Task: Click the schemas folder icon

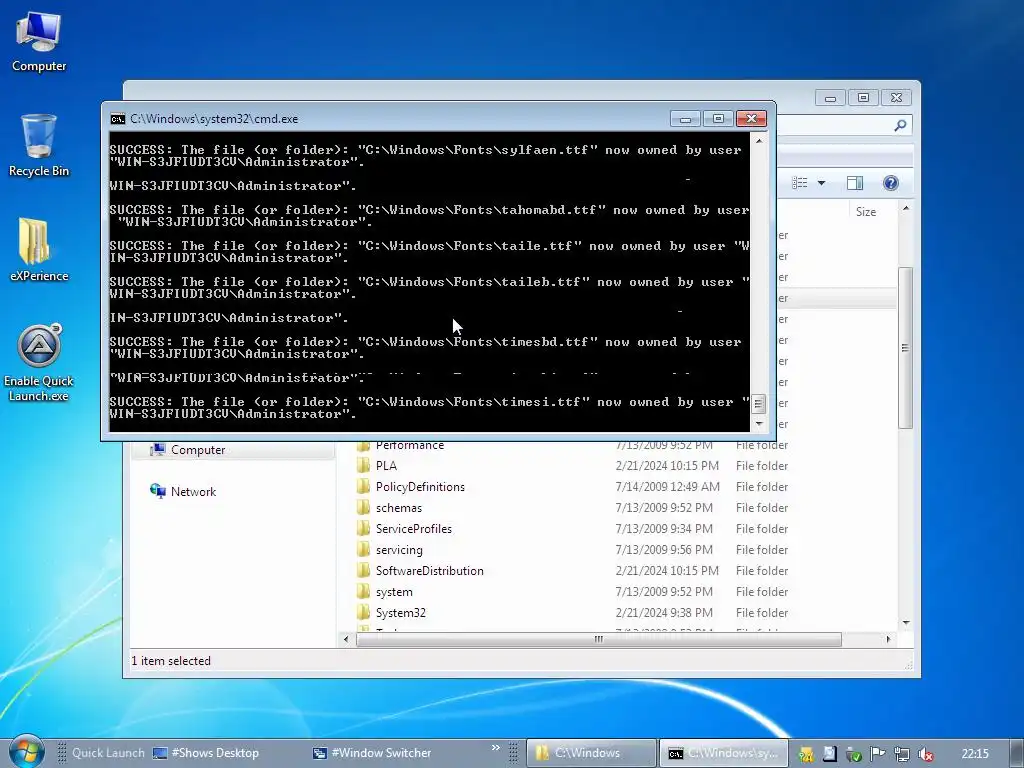Action: [x=364, y=507]
